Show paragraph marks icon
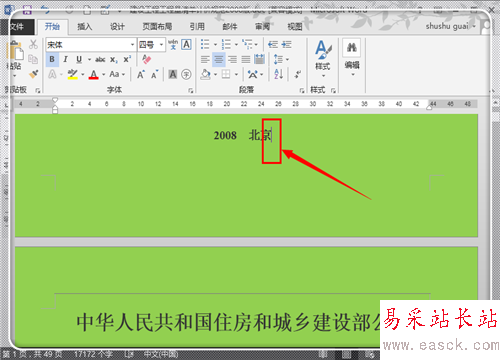500x360 pixels. 298,74
